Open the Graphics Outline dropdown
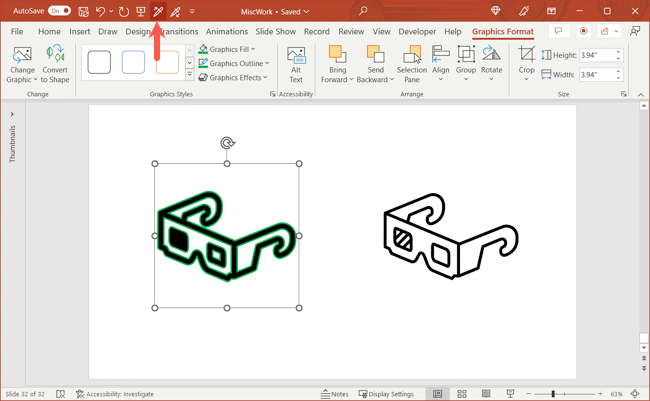Image resolution: width=650 pixels, height=401 pixels. pos(234,63)
